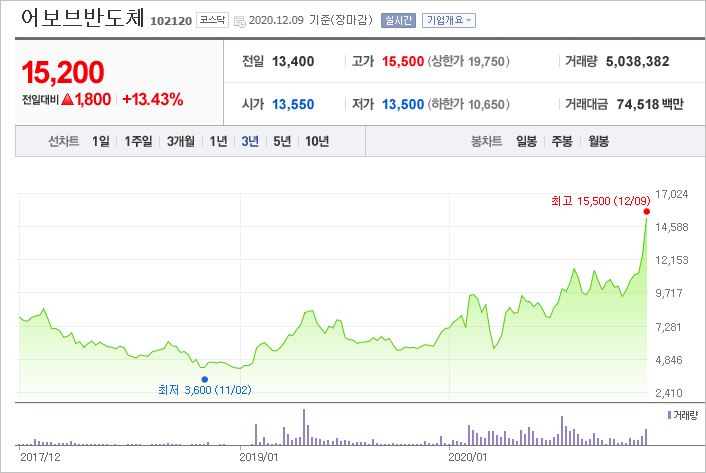706x473 pixels.
Task: Click the 2,410 y-axis label
Action: [669, 393]
